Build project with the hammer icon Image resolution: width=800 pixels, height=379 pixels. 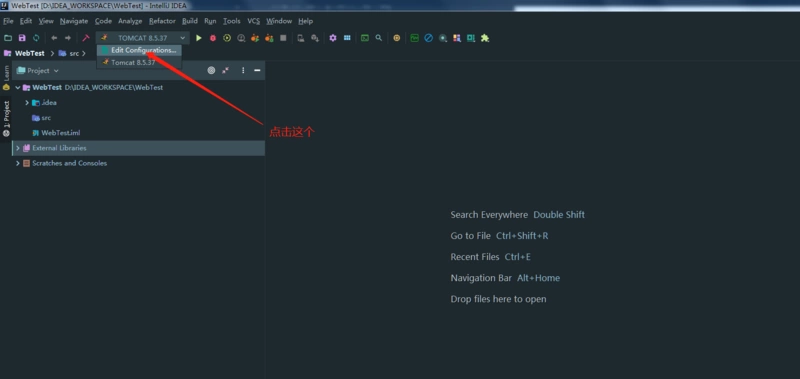(x=86, y=38)
